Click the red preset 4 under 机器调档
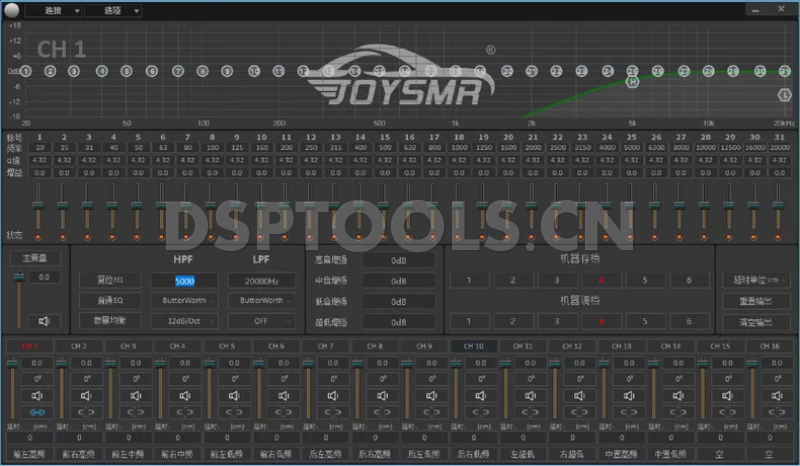This screenshot has width=800, height=466. point(601,321)
